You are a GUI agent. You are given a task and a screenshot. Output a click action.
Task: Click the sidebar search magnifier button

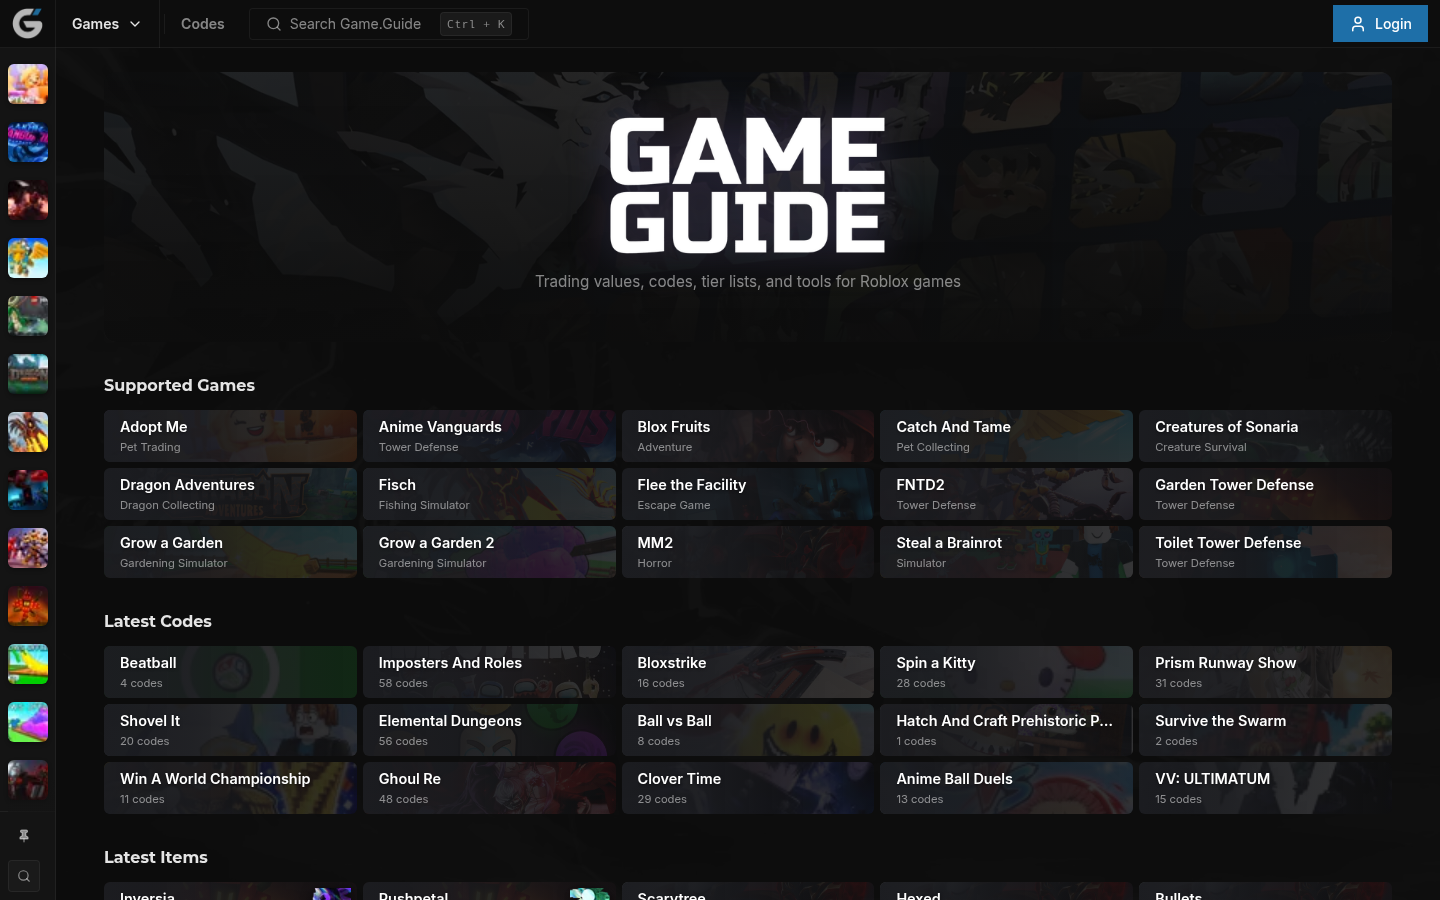click(x=24, y=876)
